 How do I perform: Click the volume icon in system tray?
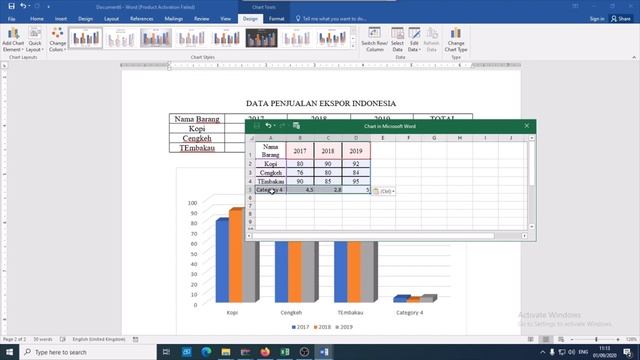click(572, 352)
